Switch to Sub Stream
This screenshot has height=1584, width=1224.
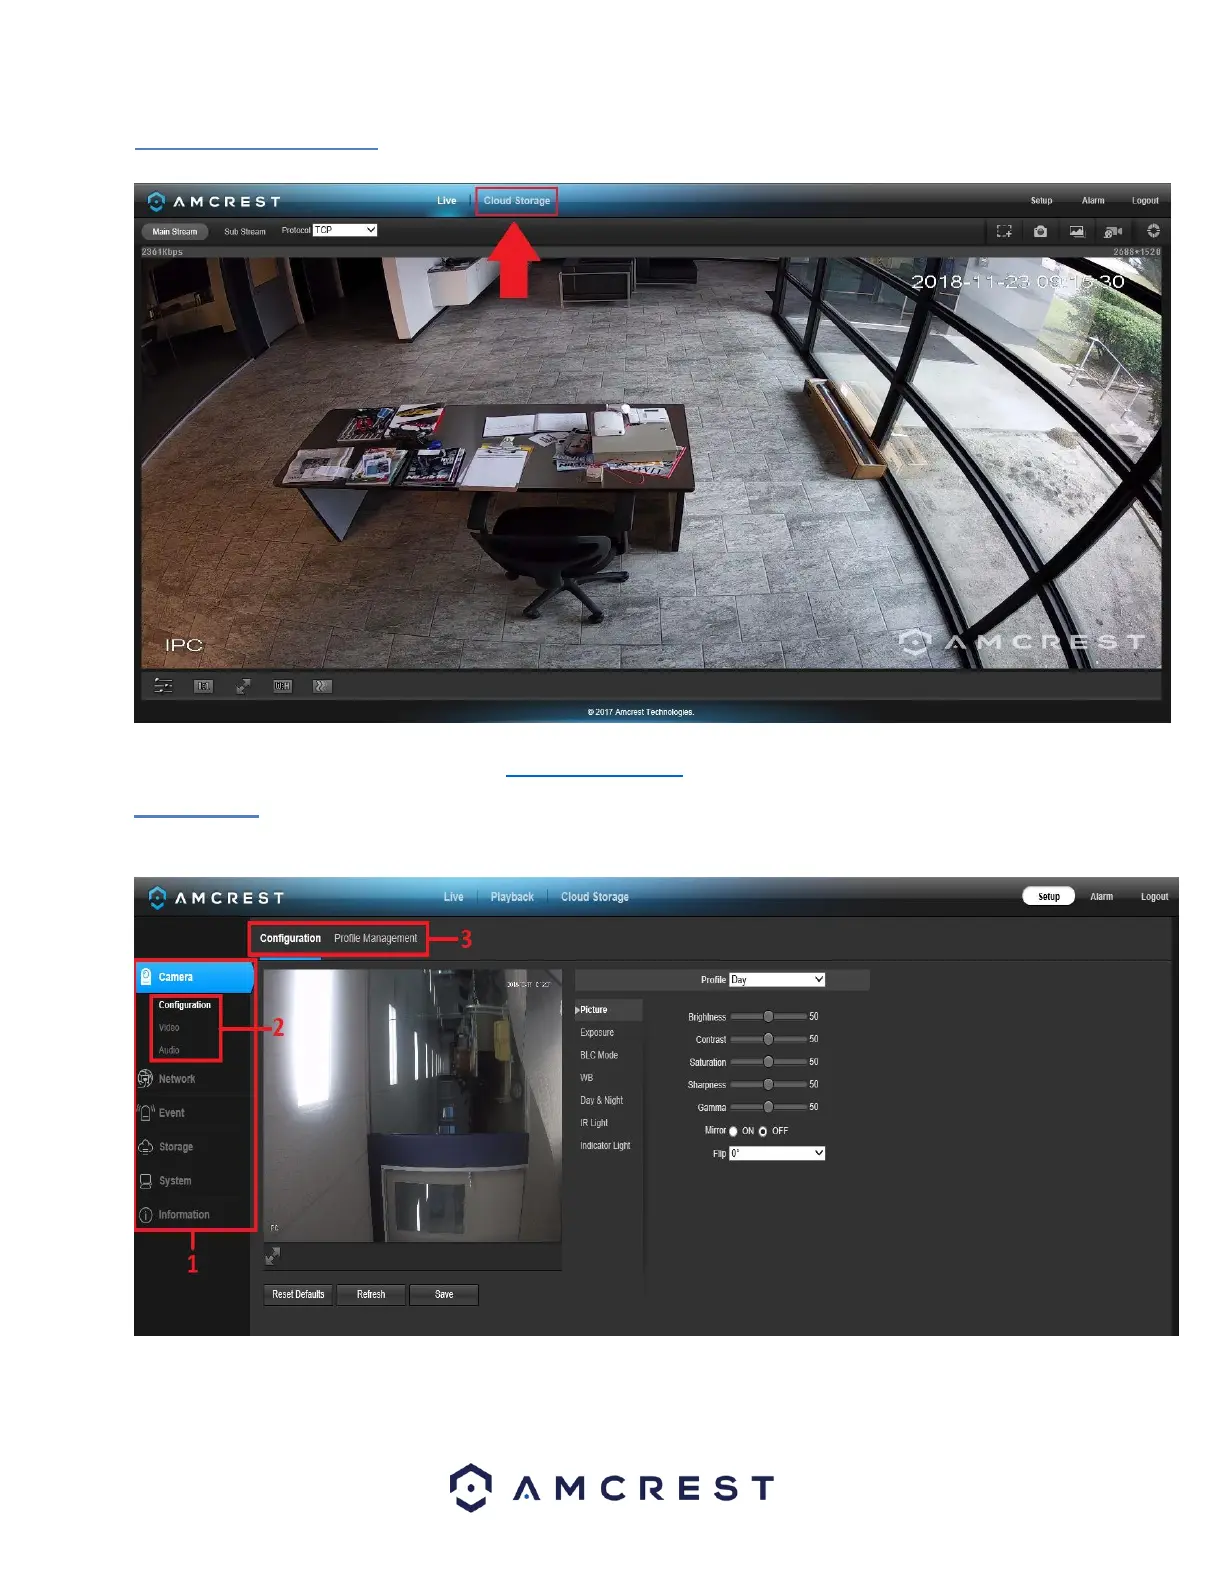coord(245,231)
